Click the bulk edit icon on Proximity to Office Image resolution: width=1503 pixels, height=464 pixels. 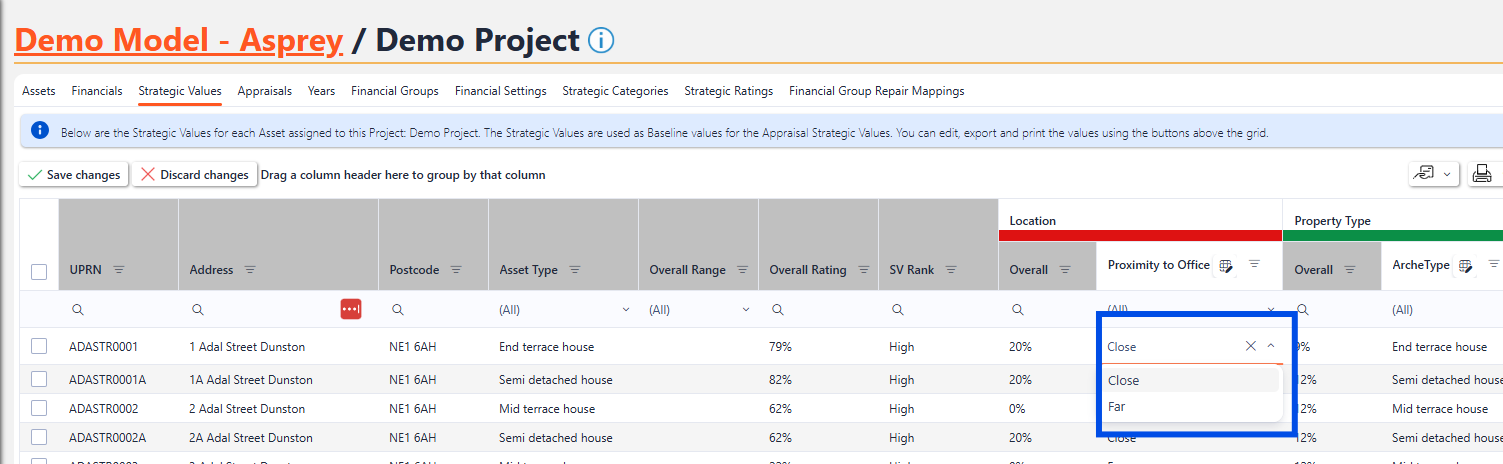[x=1226, y=266]
